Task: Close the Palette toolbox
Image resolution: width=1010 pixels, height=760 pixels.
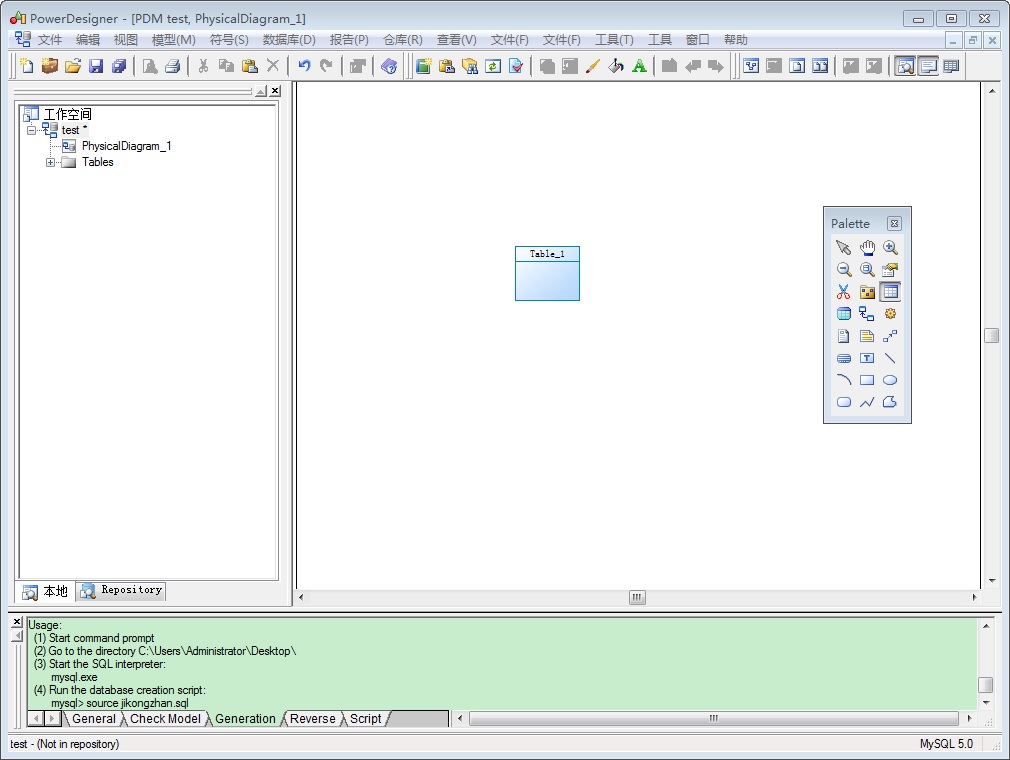Action: [894, 223]
